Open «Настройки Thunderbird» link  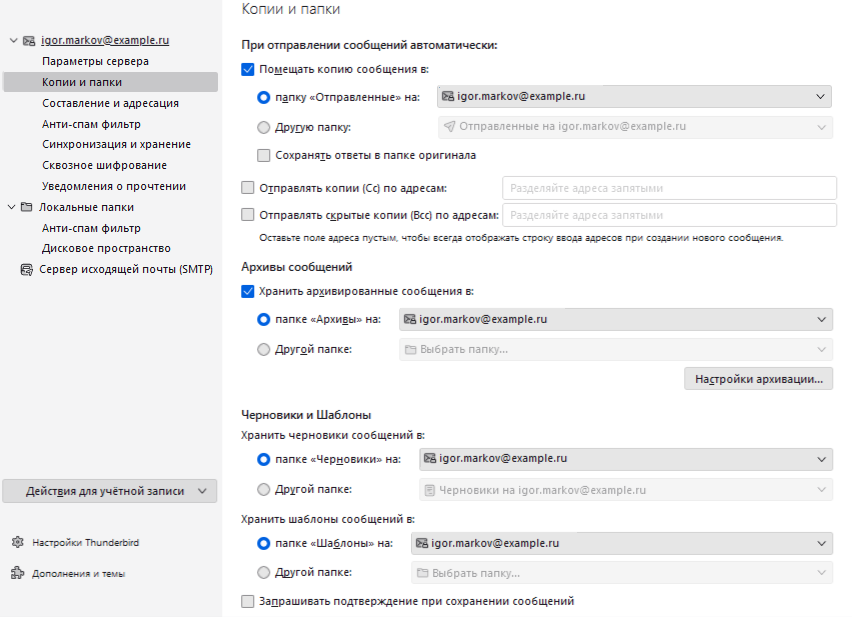(x=86, y=542)
